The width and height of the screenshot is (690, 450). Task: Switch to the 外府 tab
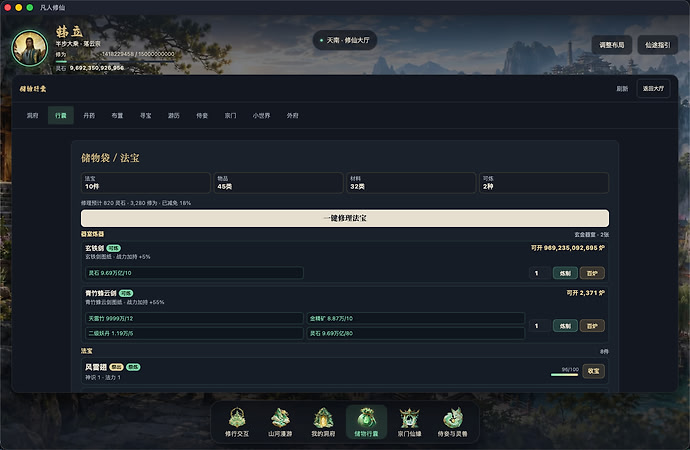pyautogui.click(x=293, y=116)
